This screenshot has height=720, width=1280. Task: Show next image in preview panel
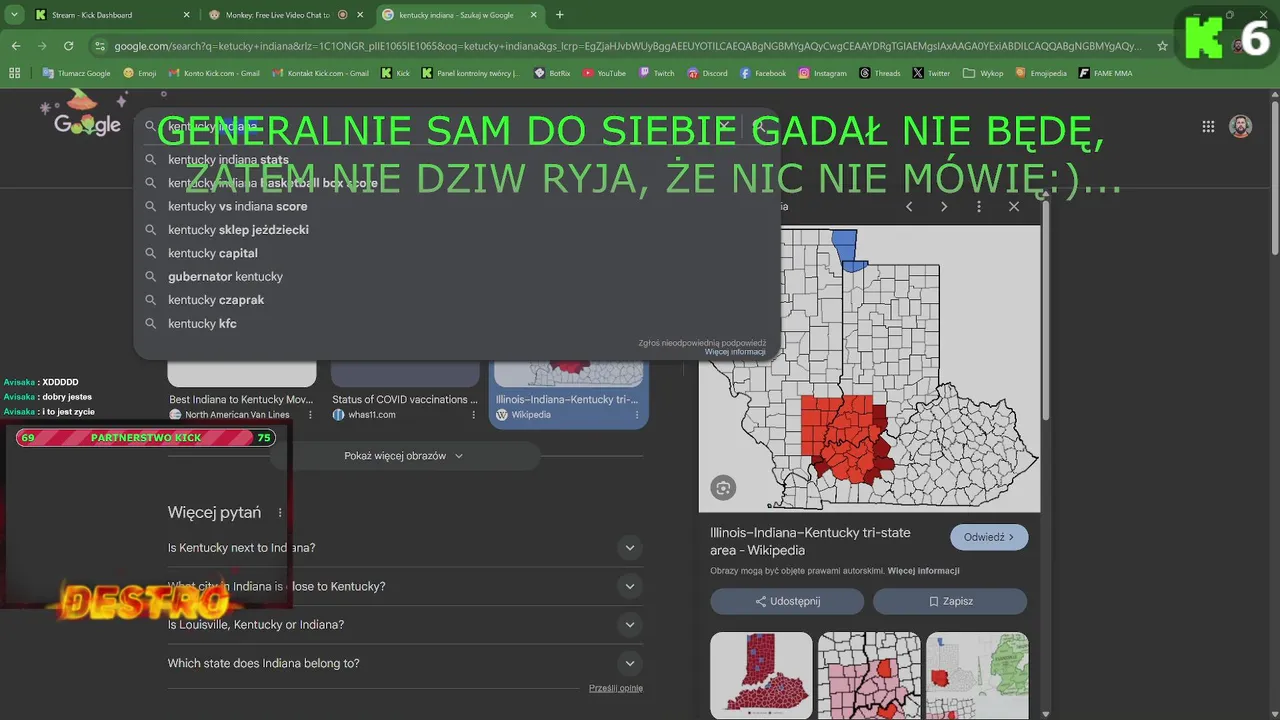944,206
